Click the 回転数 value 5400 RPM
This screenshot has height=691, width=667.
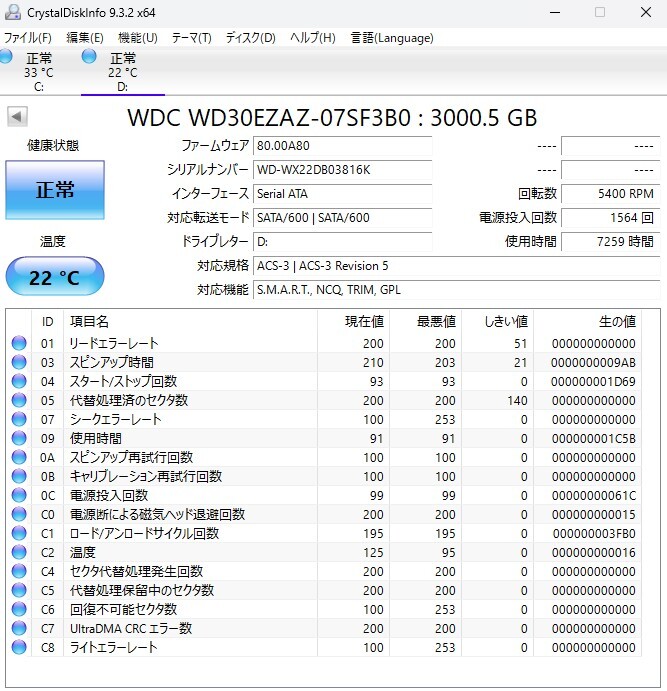pos(611,194)
